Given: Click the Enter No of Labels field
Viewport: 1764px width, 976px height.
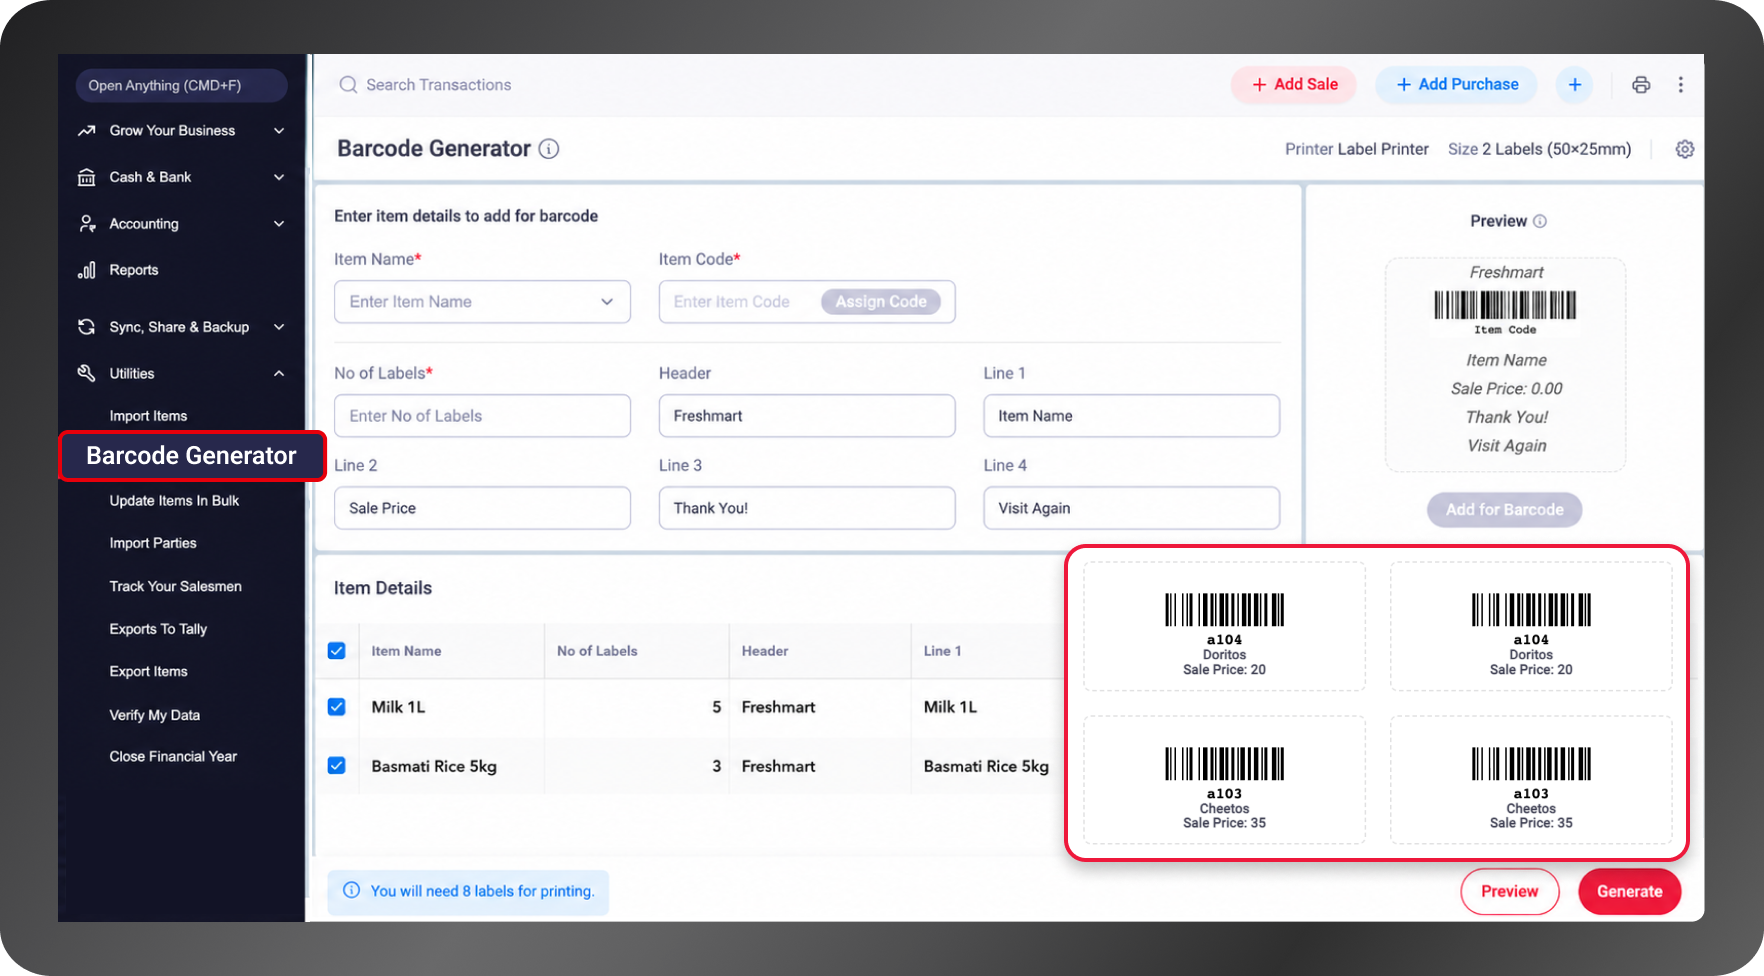Looking at the screenshot, I should pos(482,416).
